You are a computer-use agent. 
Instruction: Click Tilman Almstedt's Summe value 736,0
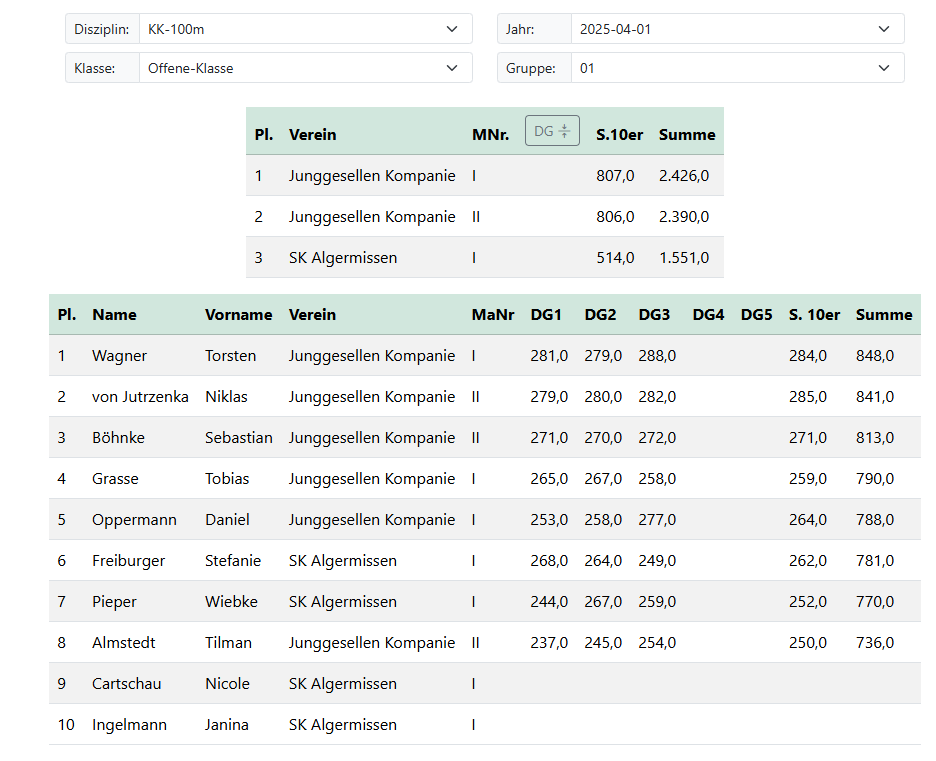(874, 643)
